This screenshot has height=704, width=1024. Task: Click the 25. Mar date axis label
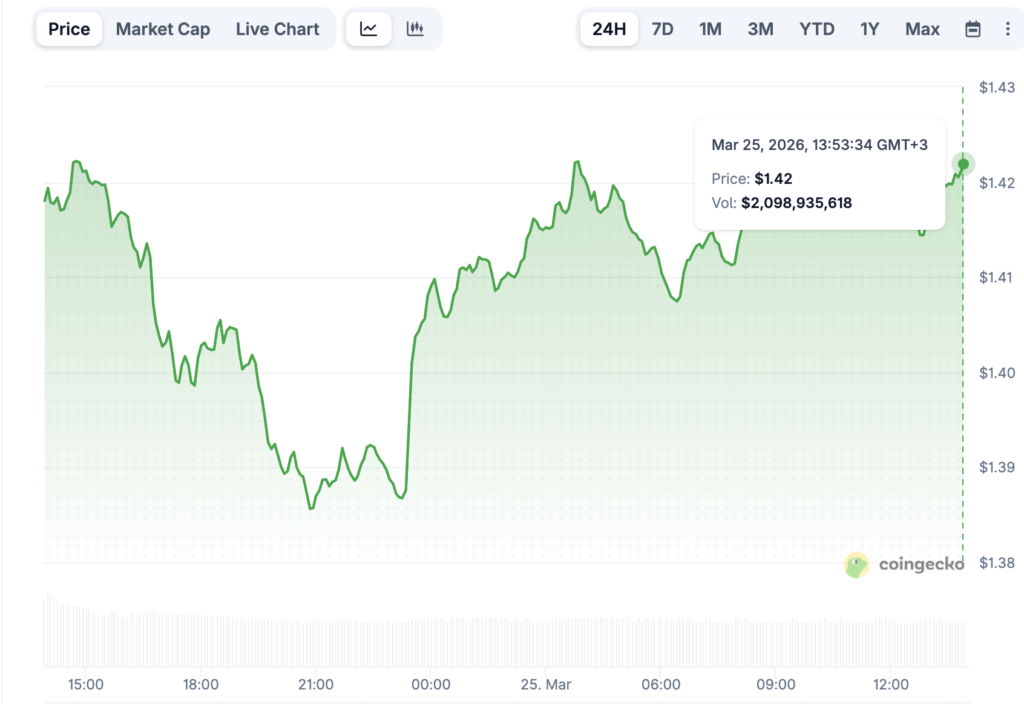point(545,685)
